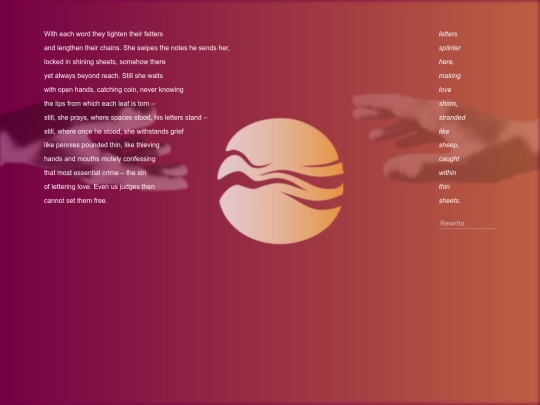This screenshot has height=405, width=540.
Task: Click the italic word "here,"
Action: coord(446,62)
